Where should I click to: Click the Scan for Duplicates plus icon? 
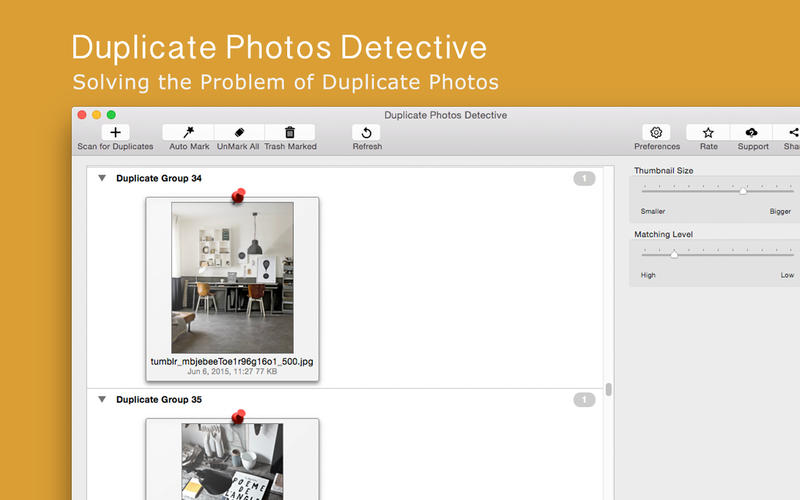coord(115,133)
